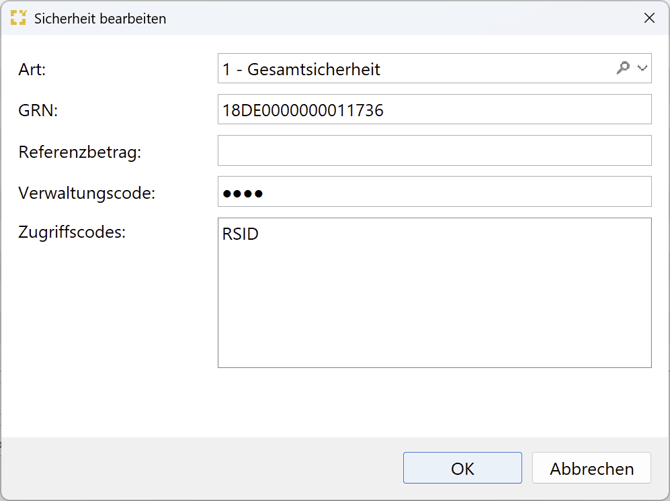The width and height of the screenshot is (670, 501).
Task: Select the '1 - Gesamtsicherheit' combo box text
Action: (301, 69)
